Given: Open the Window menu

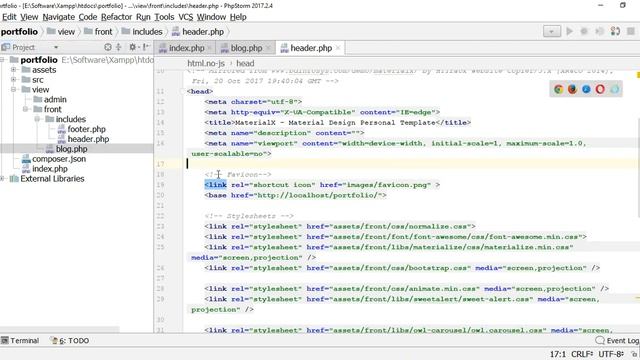Looking at the screenshot, I should pos(211,17).
